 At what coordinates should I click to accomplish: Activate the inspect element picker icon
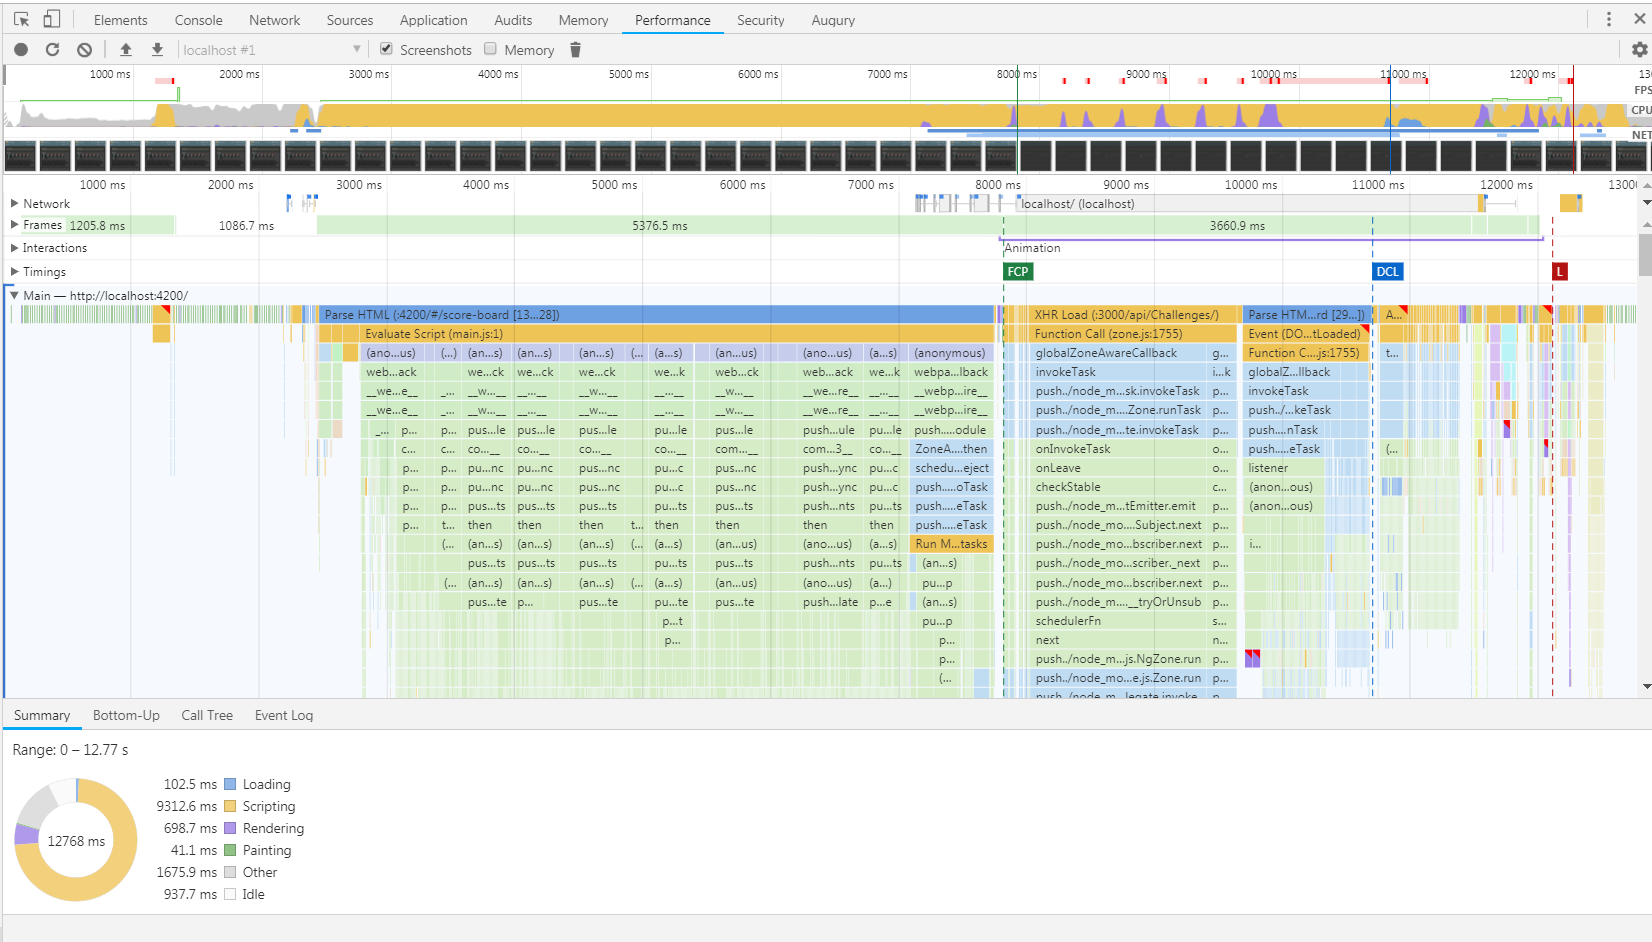(21, 20)
